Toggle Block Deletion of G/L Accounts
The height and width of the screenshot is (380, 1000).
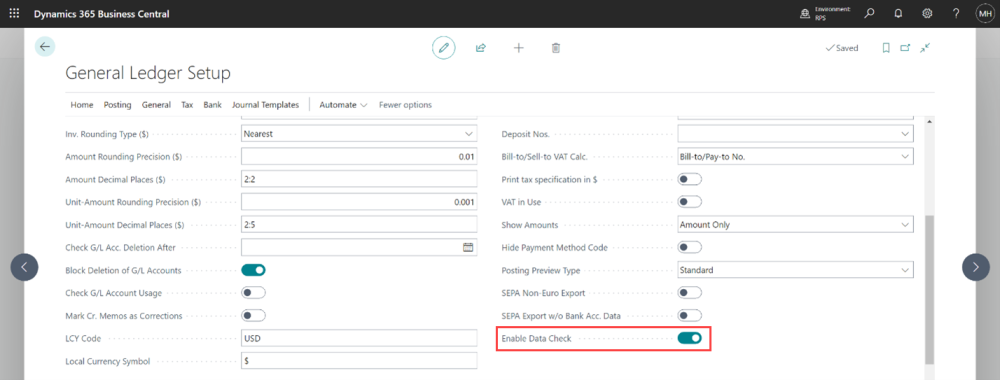pos(253,270)
